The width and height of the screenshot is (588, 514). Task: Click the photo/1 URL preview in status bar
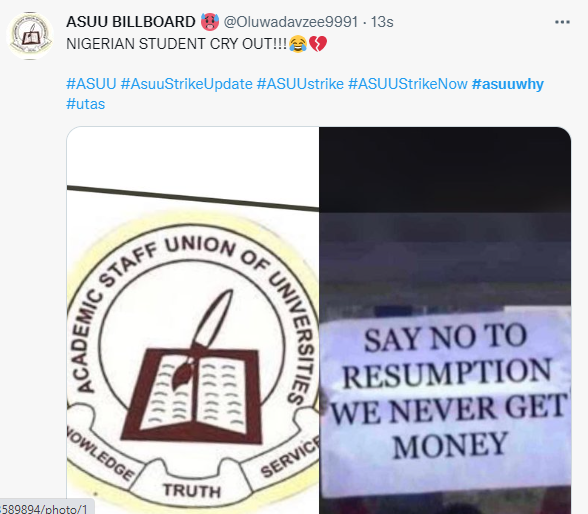45,508
